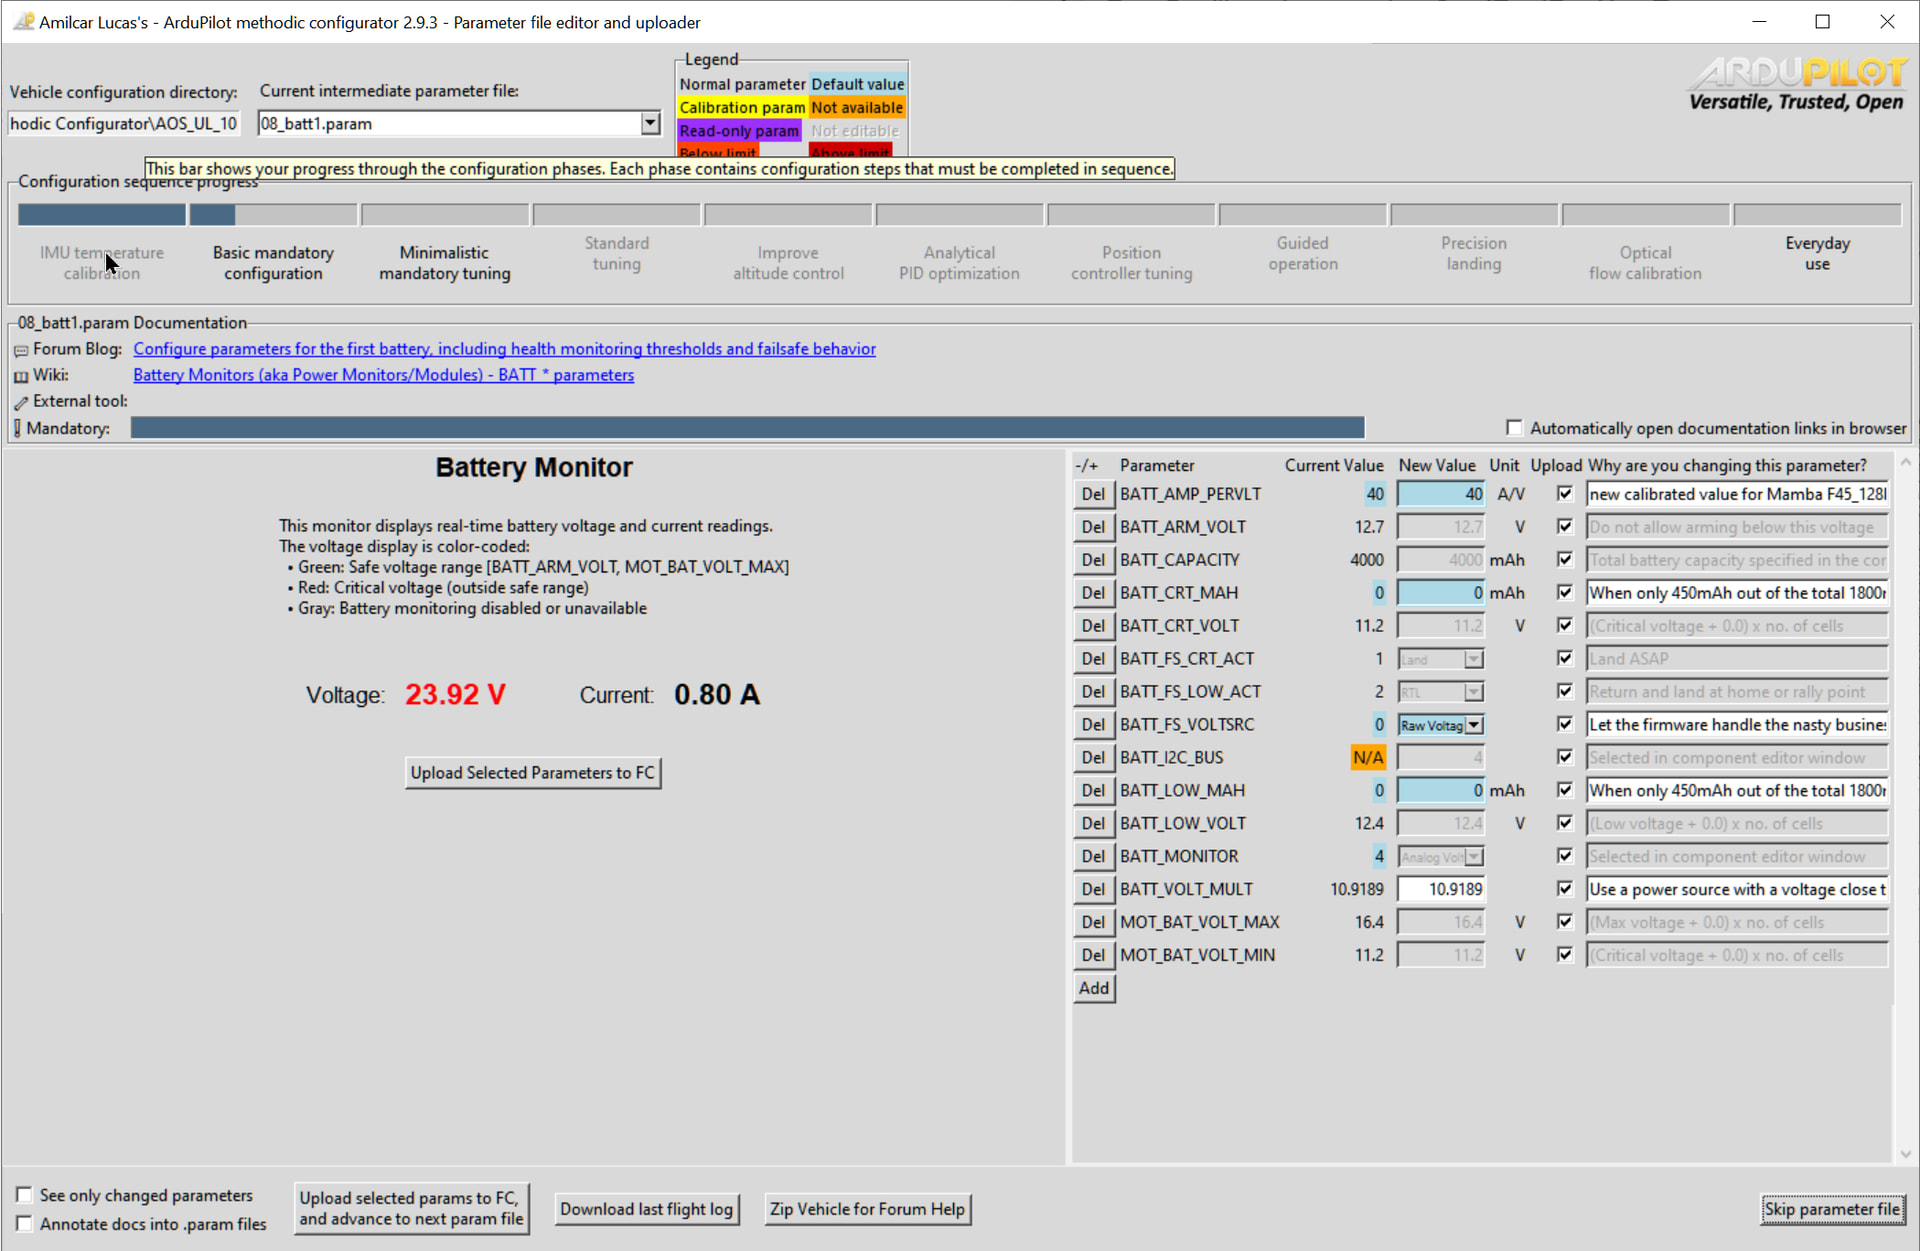The height and width of the screenshot is (1251, 1920).
Task: Delete the BATT_AMP_PERVLT parameter row
Action: click(1093, 494)
